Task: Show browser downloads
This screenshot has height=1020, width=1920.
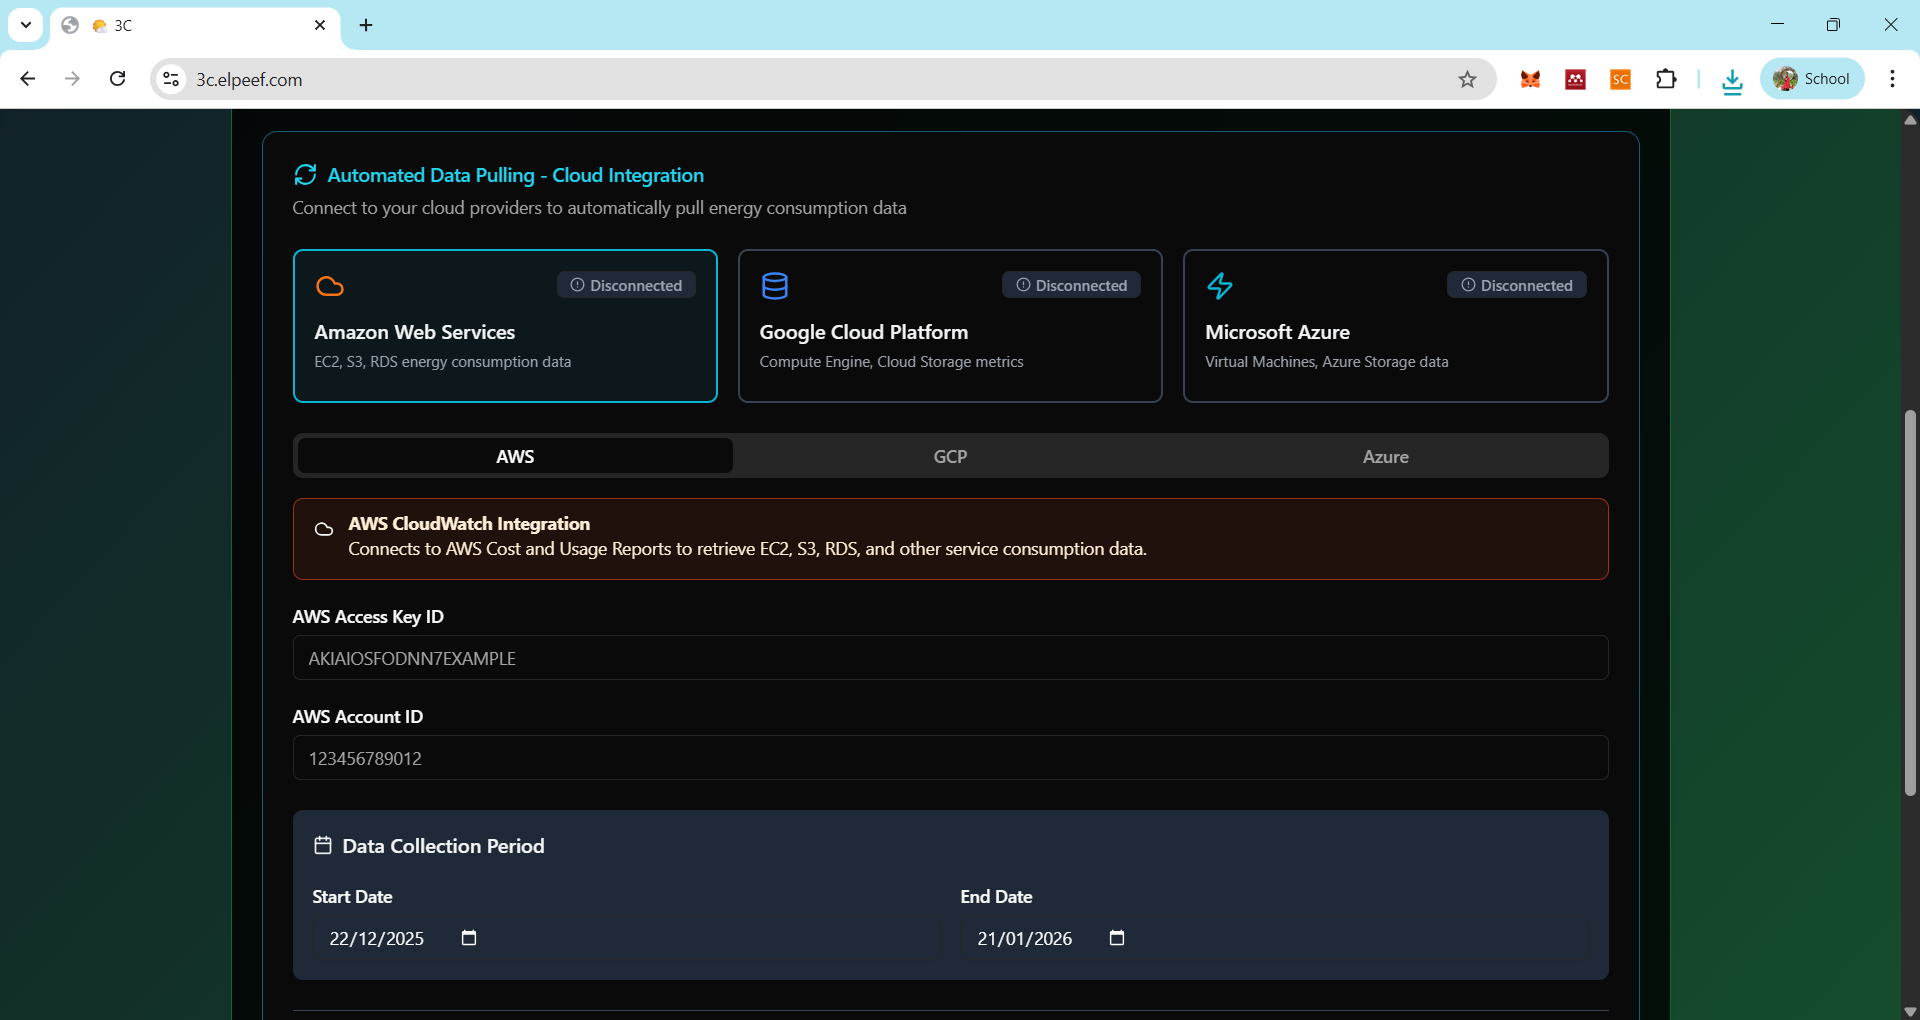Action: point(1732,80)
